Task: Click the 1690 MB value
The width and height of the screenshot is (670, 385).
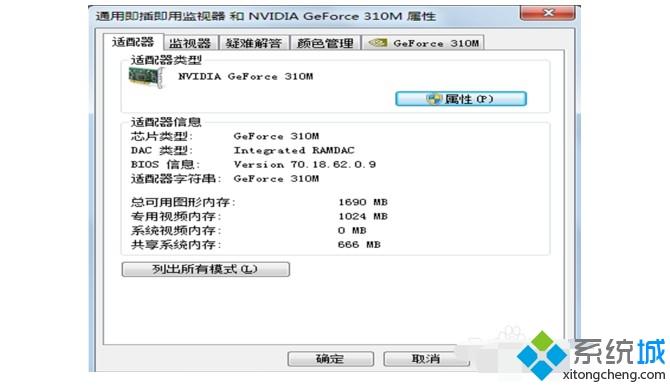Action: click(x=363, y=202)
